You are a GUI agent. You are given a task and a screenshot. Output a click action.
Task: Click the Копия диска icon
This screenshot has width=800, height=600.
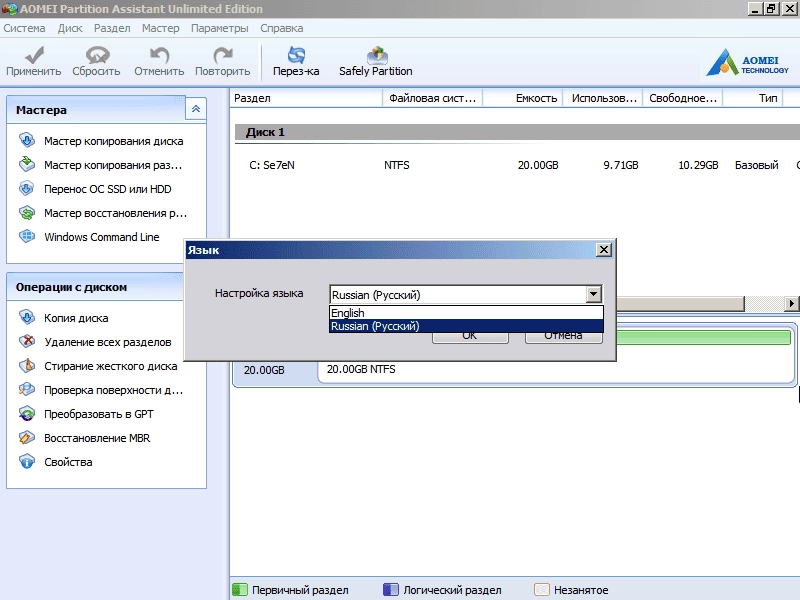[x=27, y=317]
